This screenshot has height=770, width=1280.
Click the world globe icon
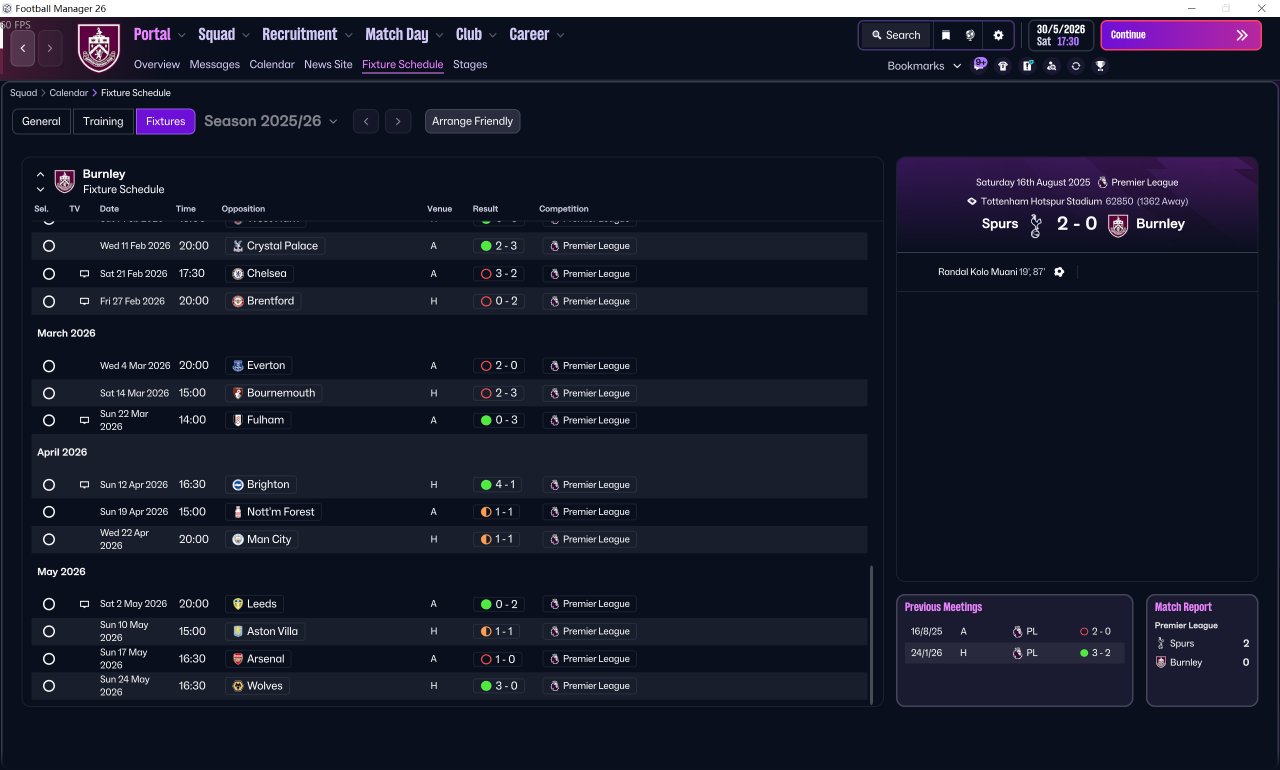[x=970, y=35]
